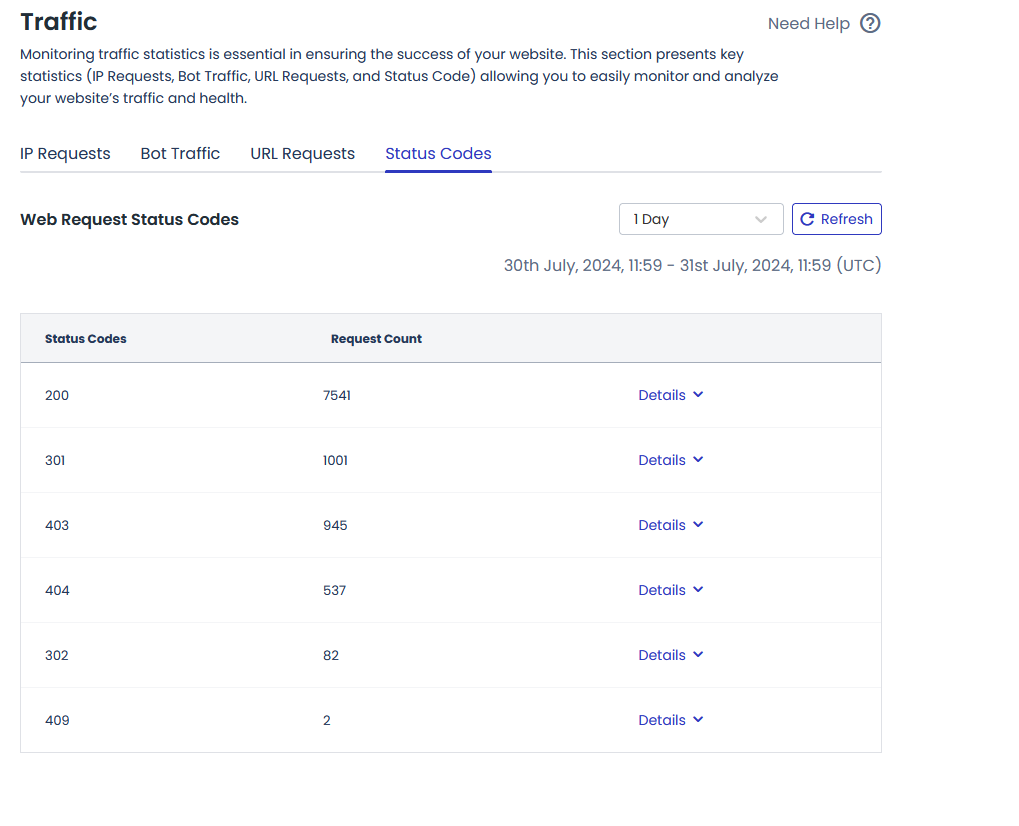Switch to the Bot Traffic tab
1019x826 pixels.
[x=180, y=153]
